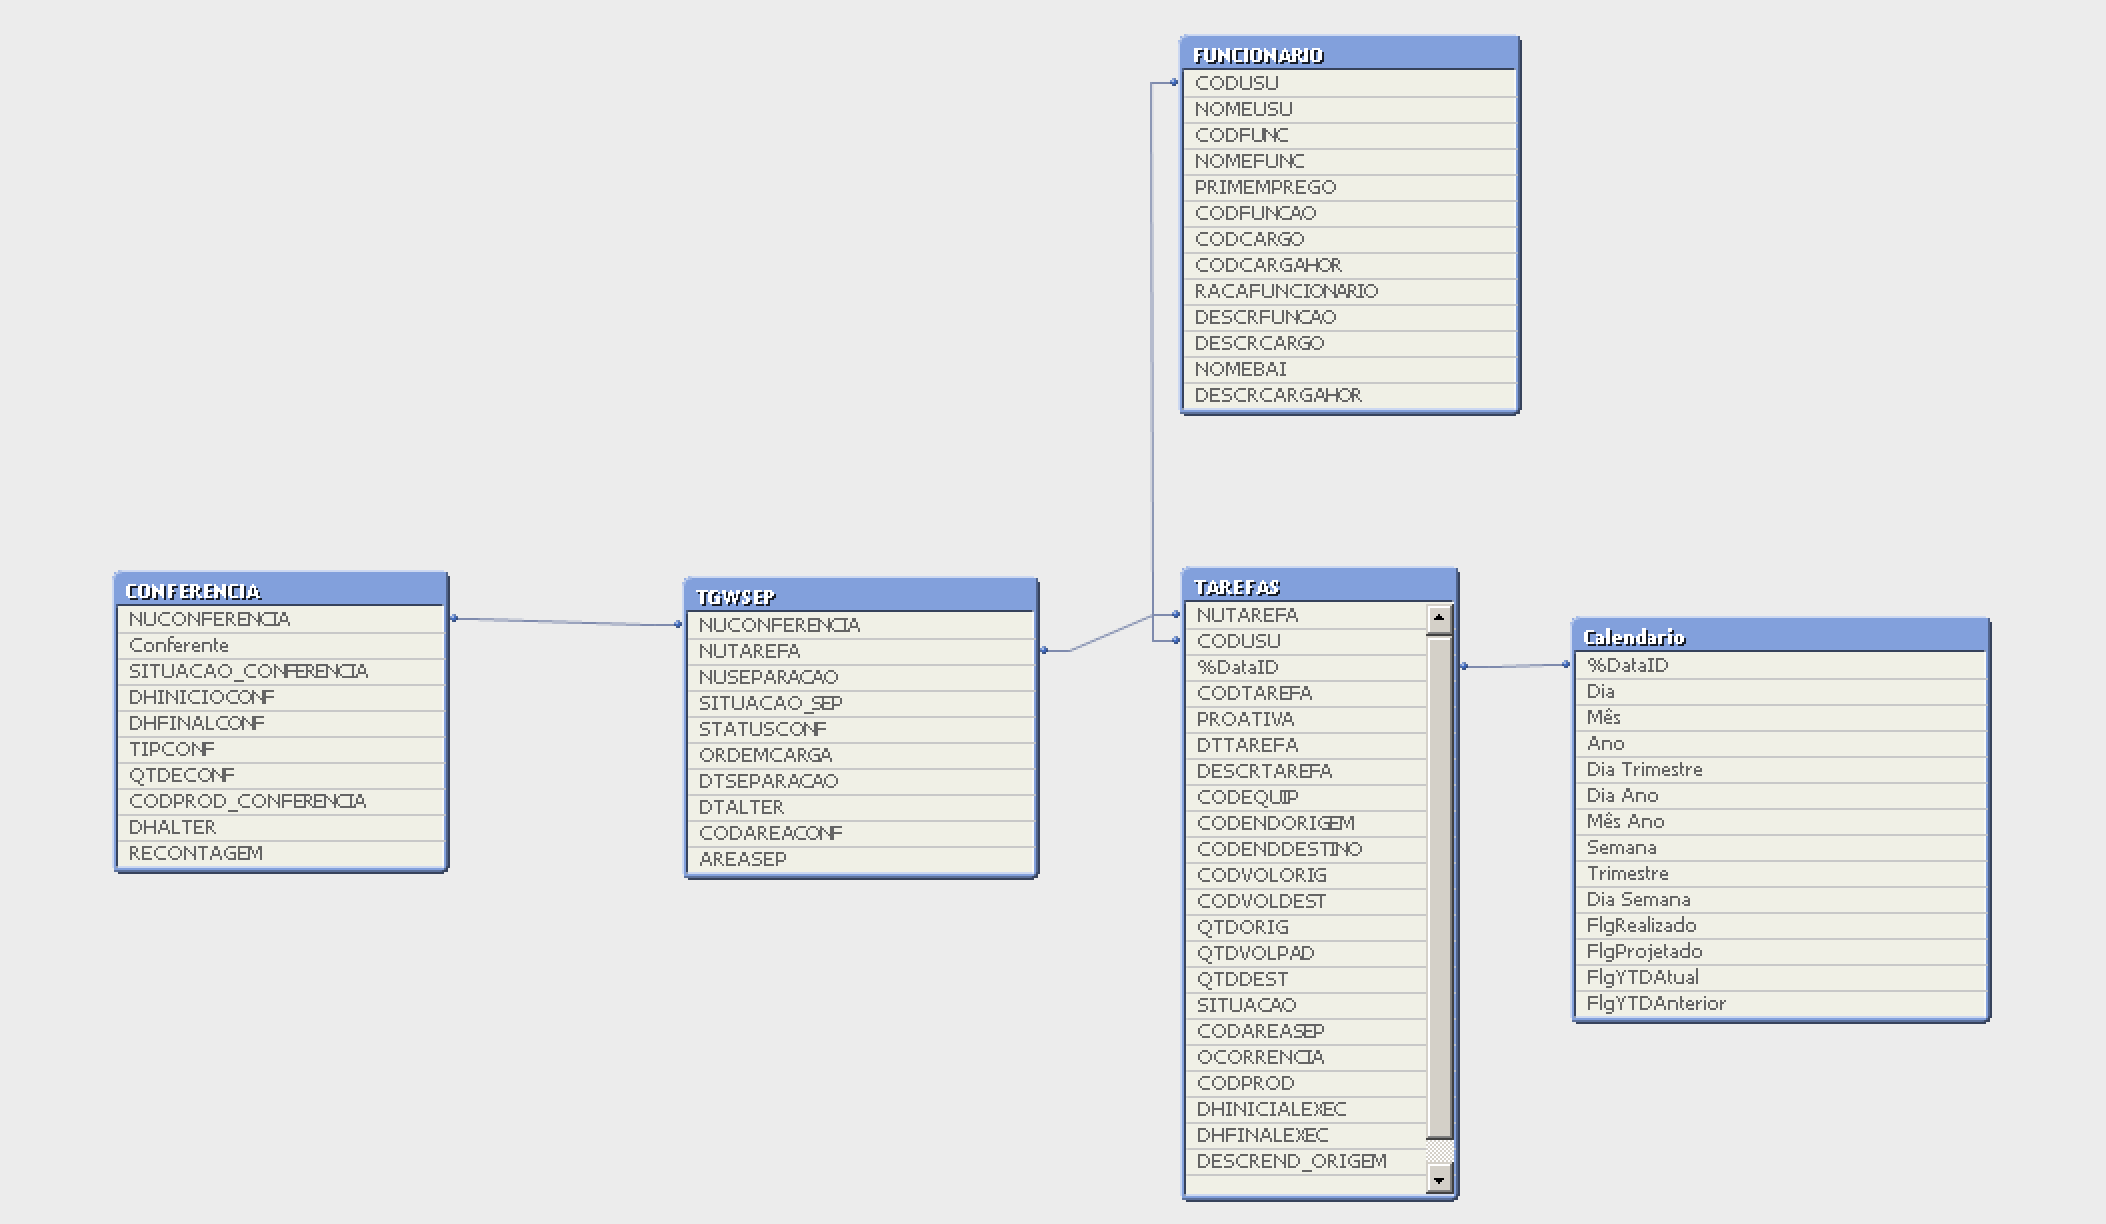
Task: Select the CONFERENCIA table title bar
Action: (x=281, y=591)
